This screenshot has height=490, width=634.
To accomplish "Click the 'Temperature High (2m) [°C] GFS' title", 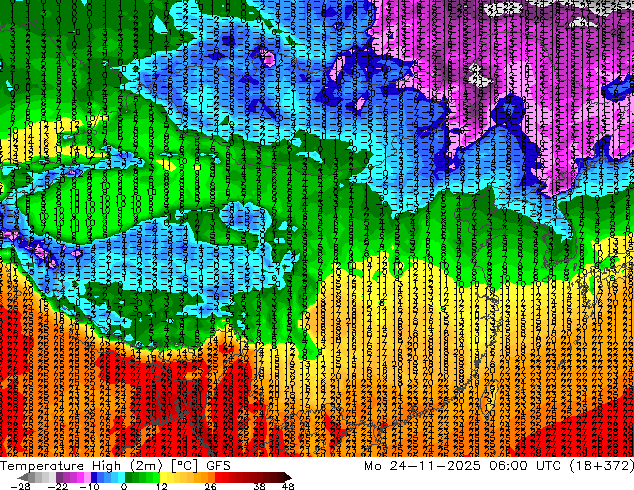I will (x=115, y=466).
